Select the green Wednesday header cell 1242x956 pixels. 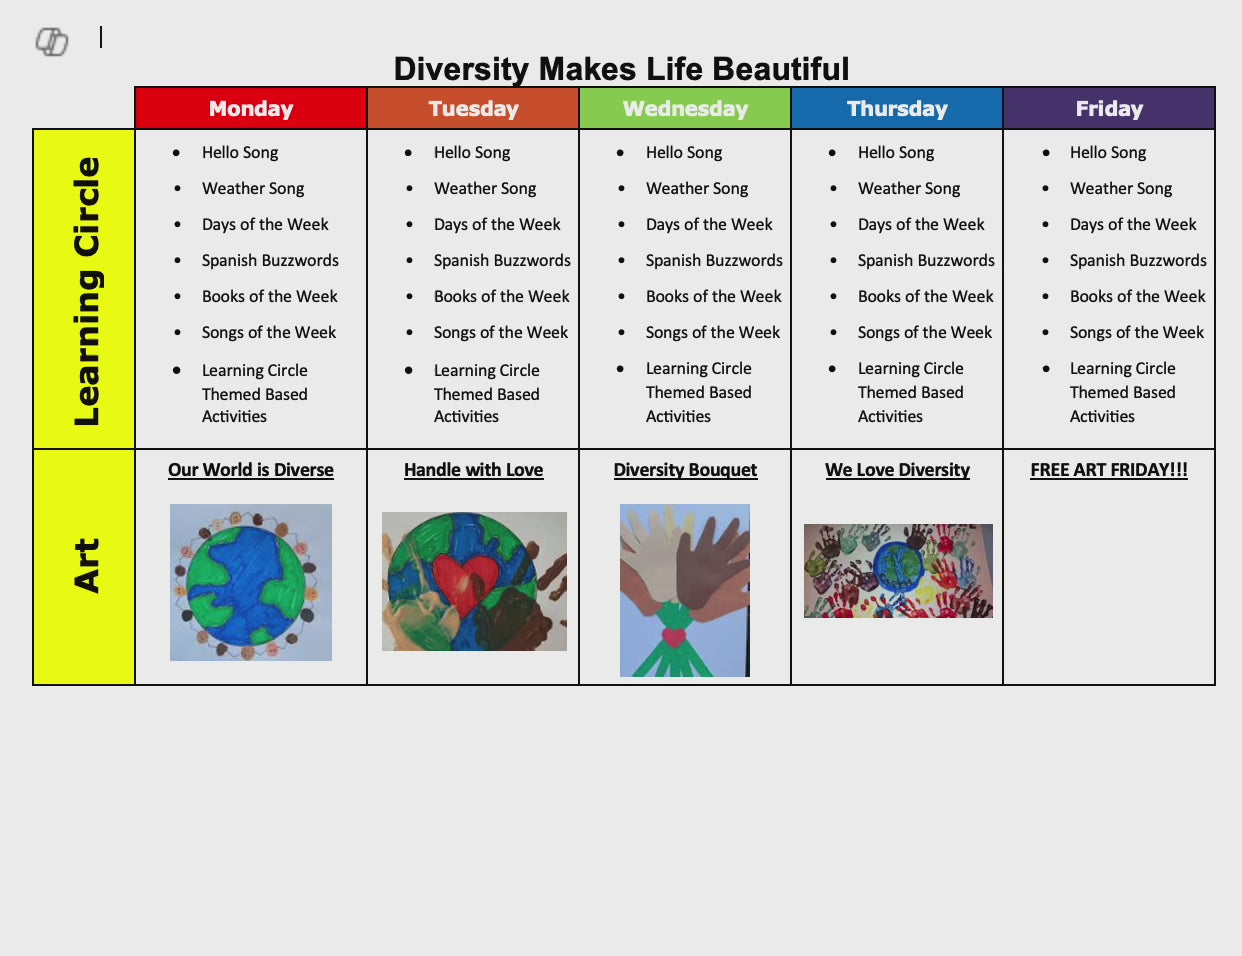(685, 109)
